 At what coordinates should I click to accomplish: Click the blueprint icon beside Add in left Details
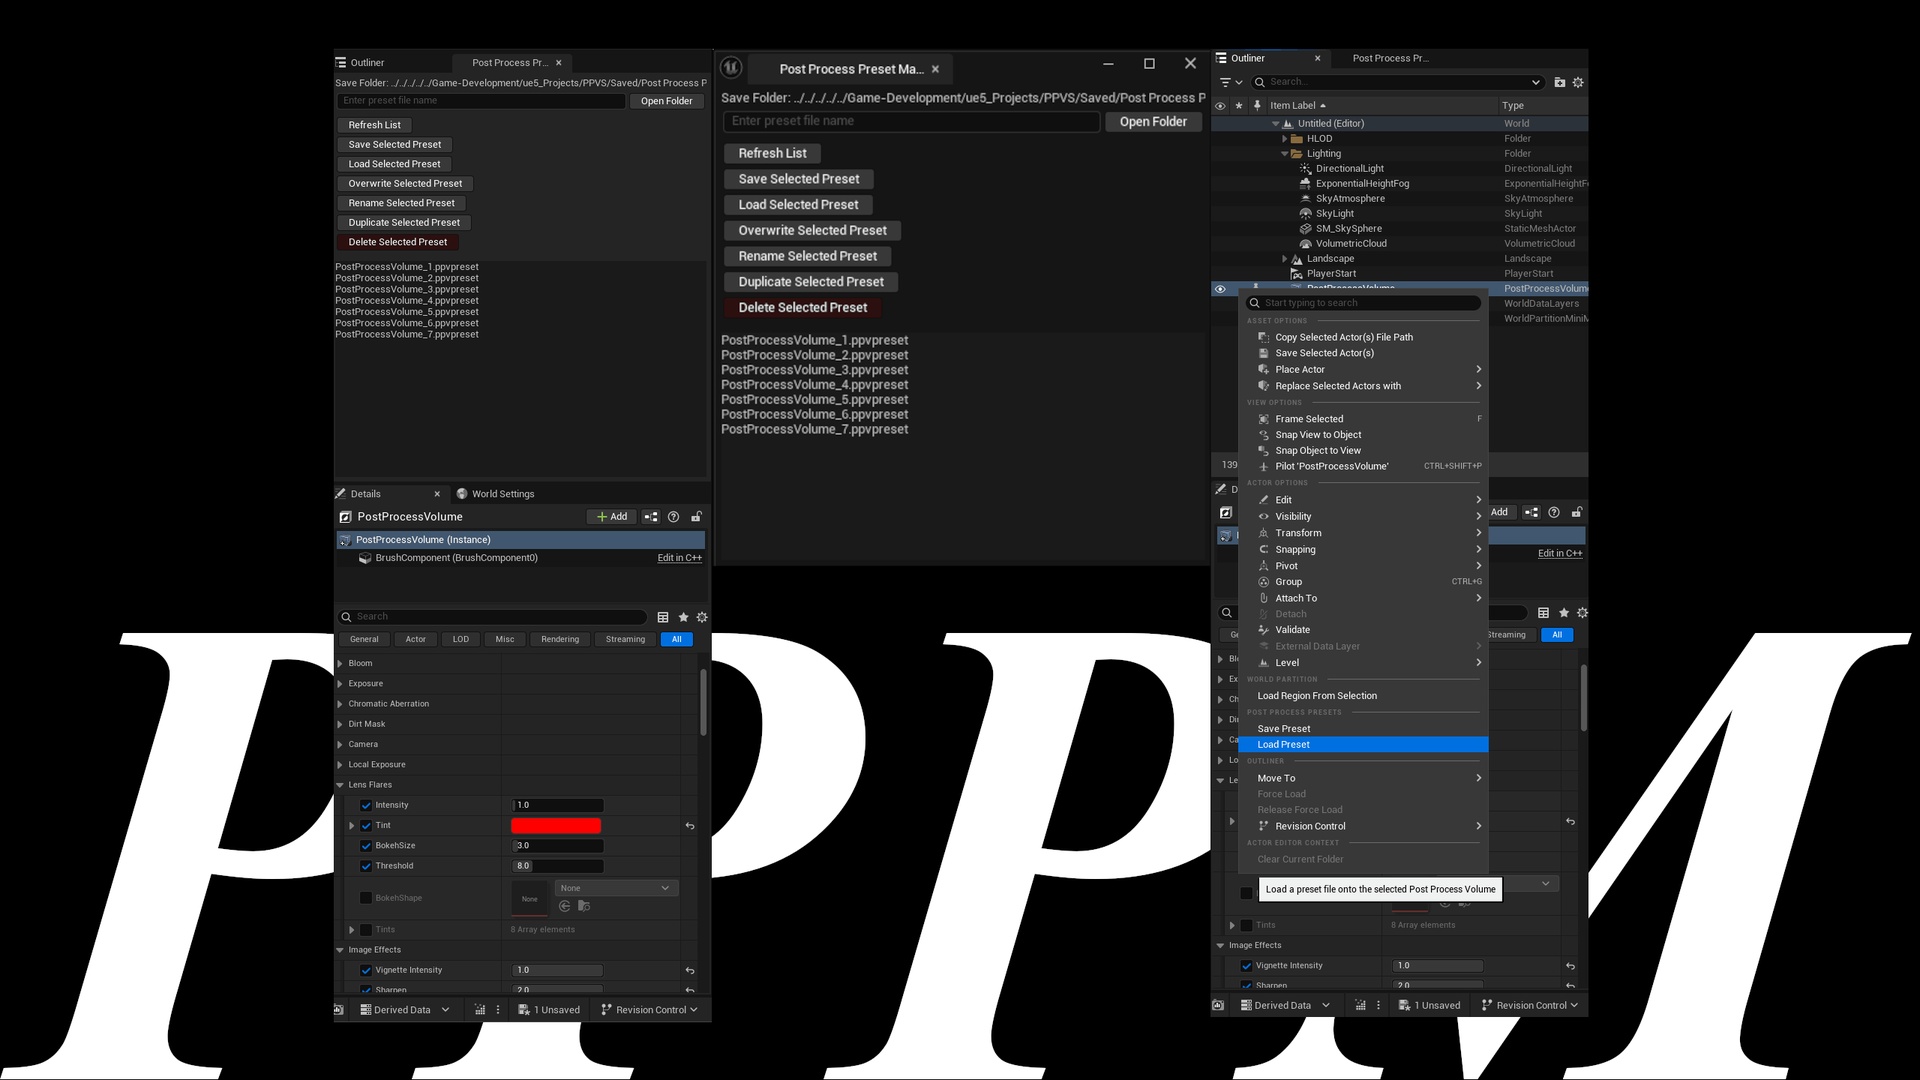[651, 517]
